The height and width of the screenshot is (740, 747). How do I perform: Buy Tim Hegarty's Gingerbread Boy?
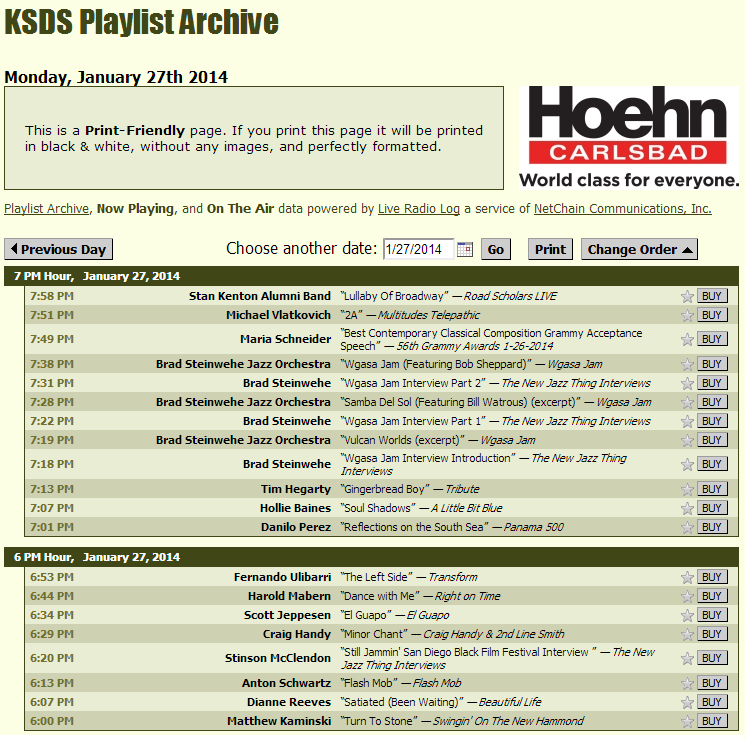[x=714, y=489]
